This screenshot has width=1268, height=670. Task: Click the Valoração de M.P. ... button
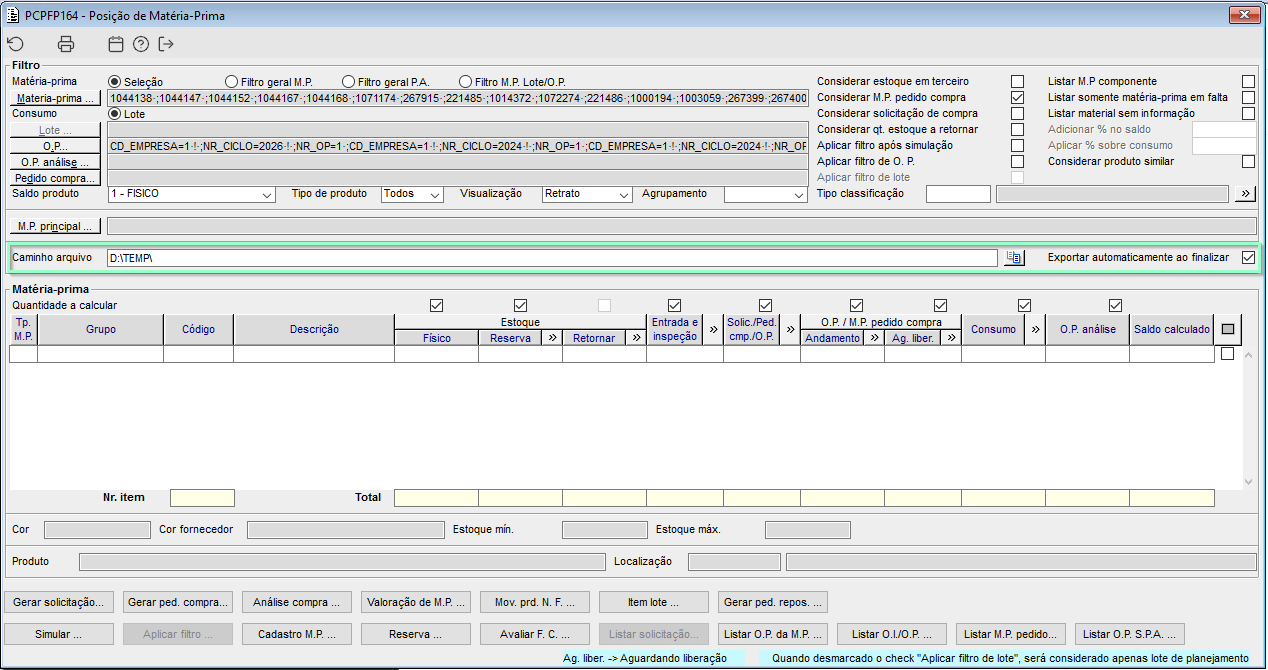click(x=416, y=602)
